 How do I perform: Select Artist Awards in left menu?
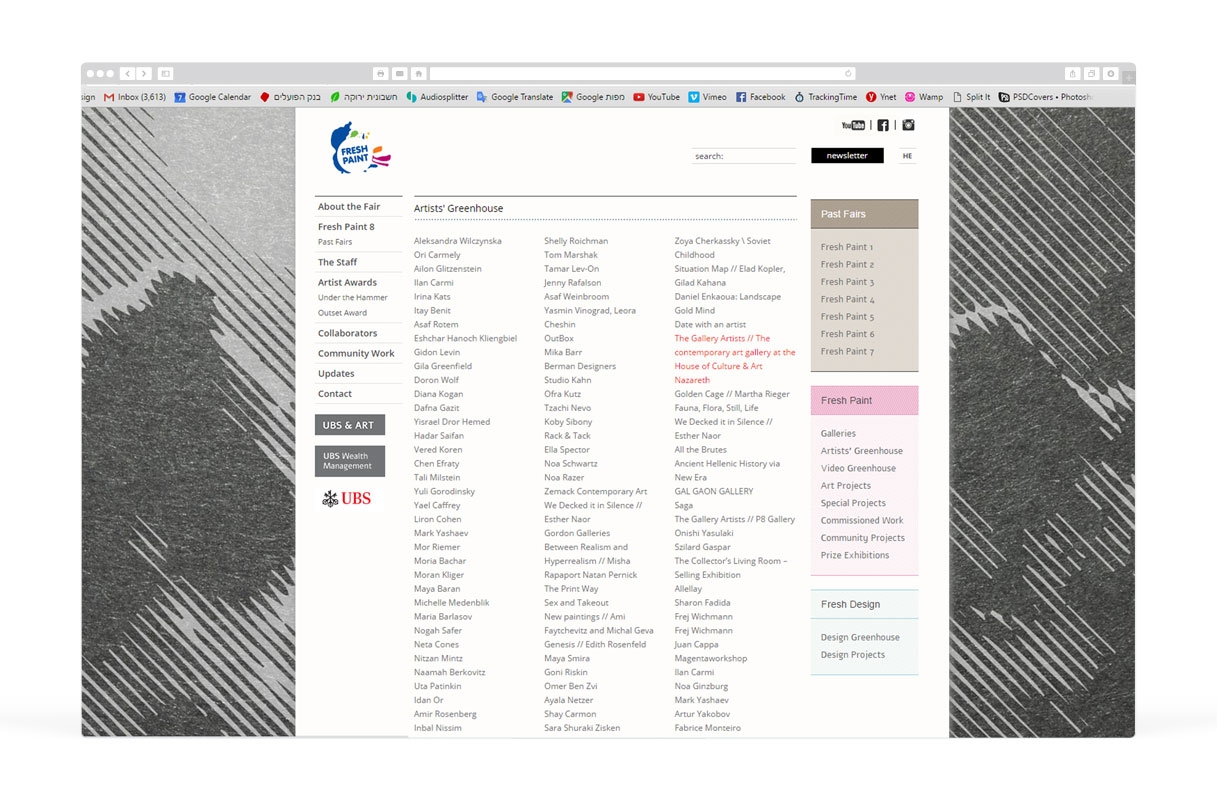(x=347, y=283)
